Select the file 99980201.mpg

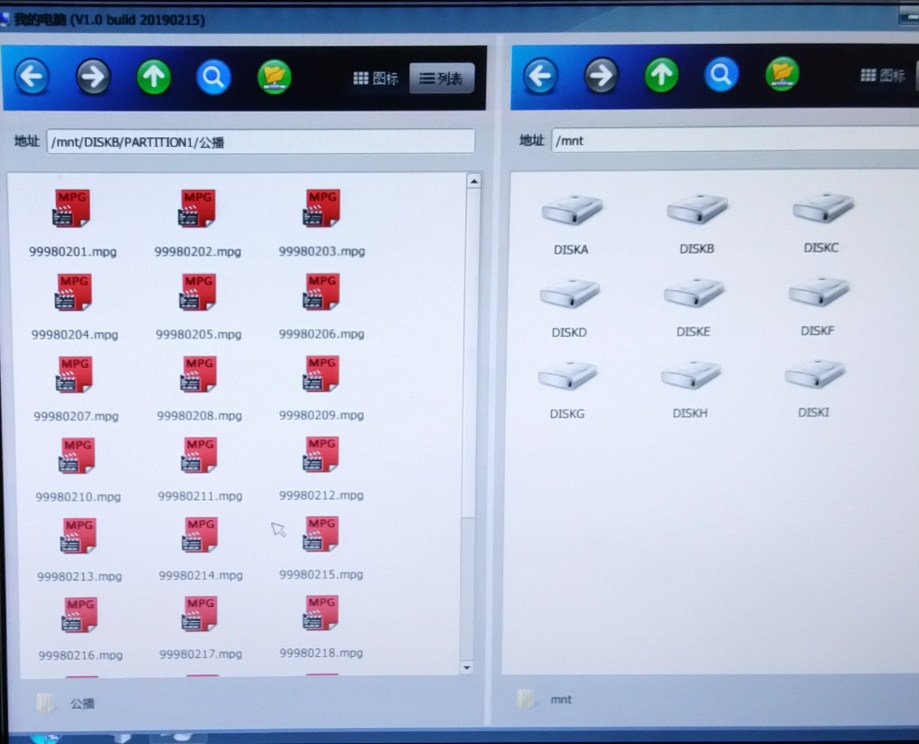click(x=72, y=222)
